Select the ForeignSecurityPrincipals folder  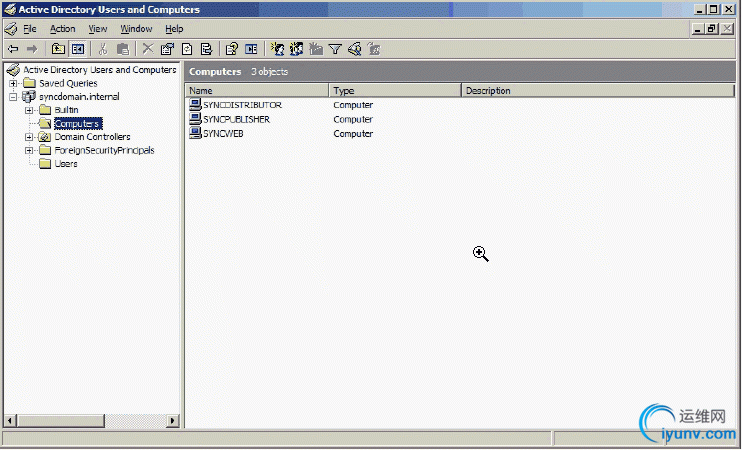[104, 150]
